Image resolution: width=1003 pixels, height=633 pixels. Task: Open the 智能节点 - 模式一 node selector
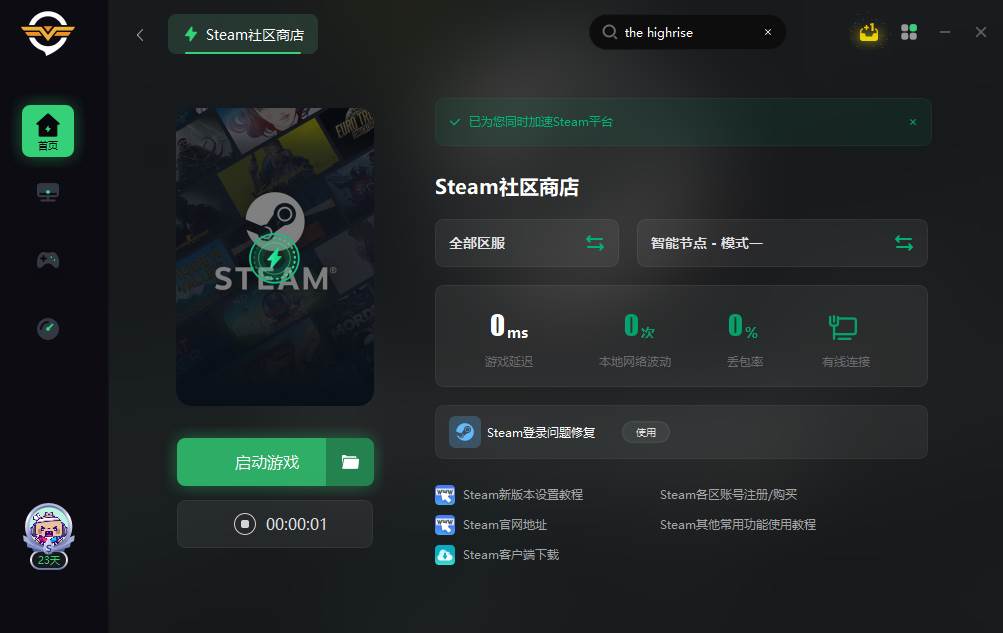tap(782, 243)
